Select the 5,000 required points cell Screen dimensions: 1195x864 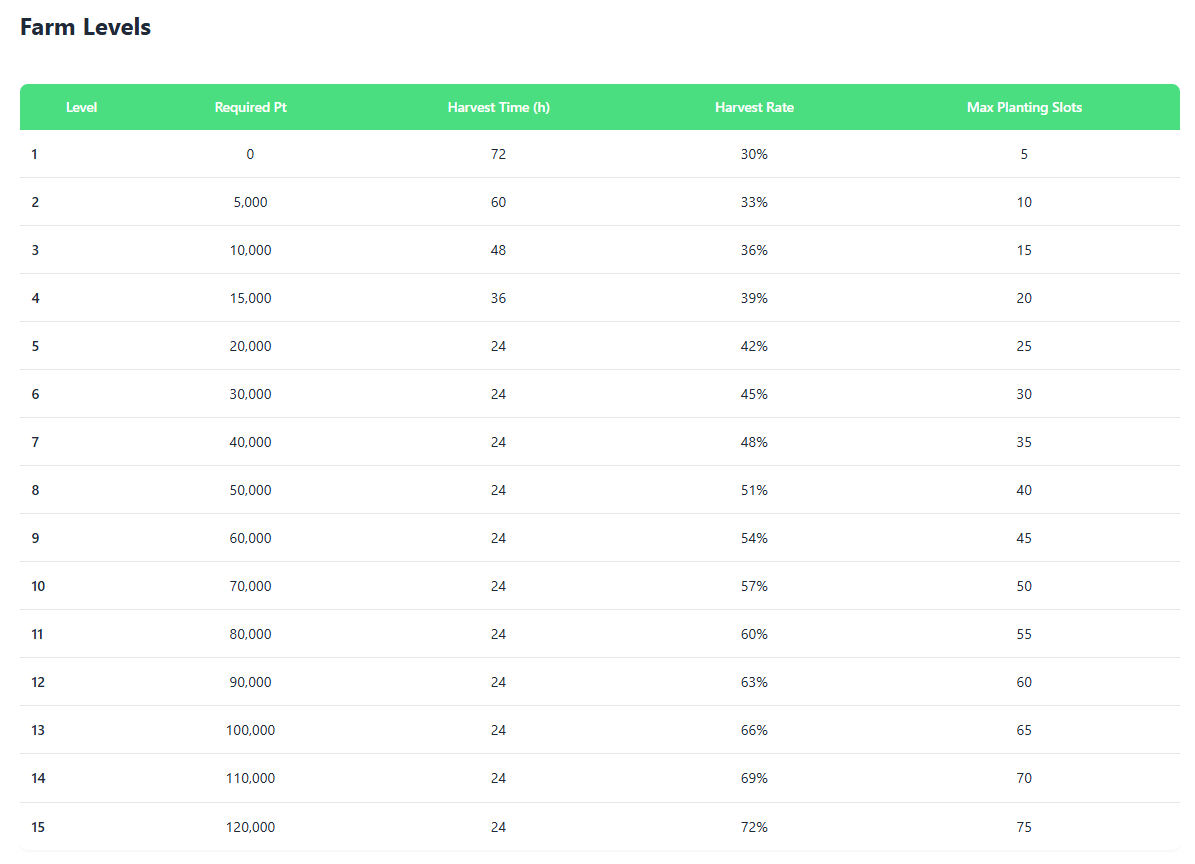(251, 202)
